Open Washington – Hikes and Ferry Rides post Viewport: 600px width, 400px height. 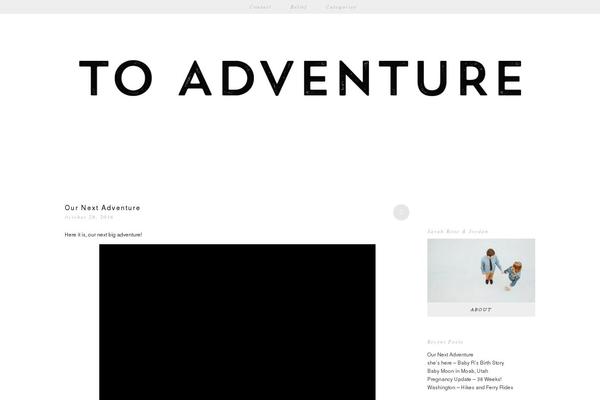tap(470, 387)
